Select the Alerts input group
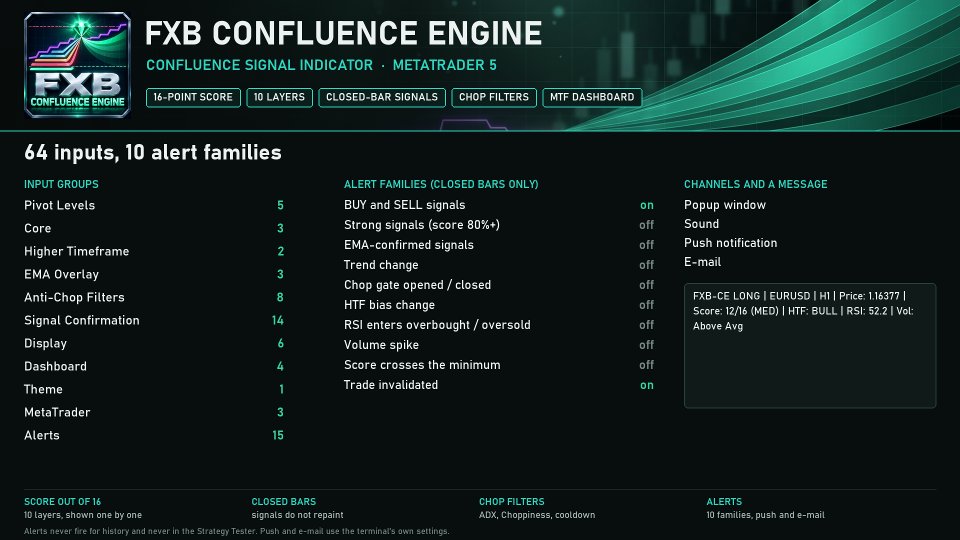Viewport: 960px width, 540px height. (x=154, y=435)
